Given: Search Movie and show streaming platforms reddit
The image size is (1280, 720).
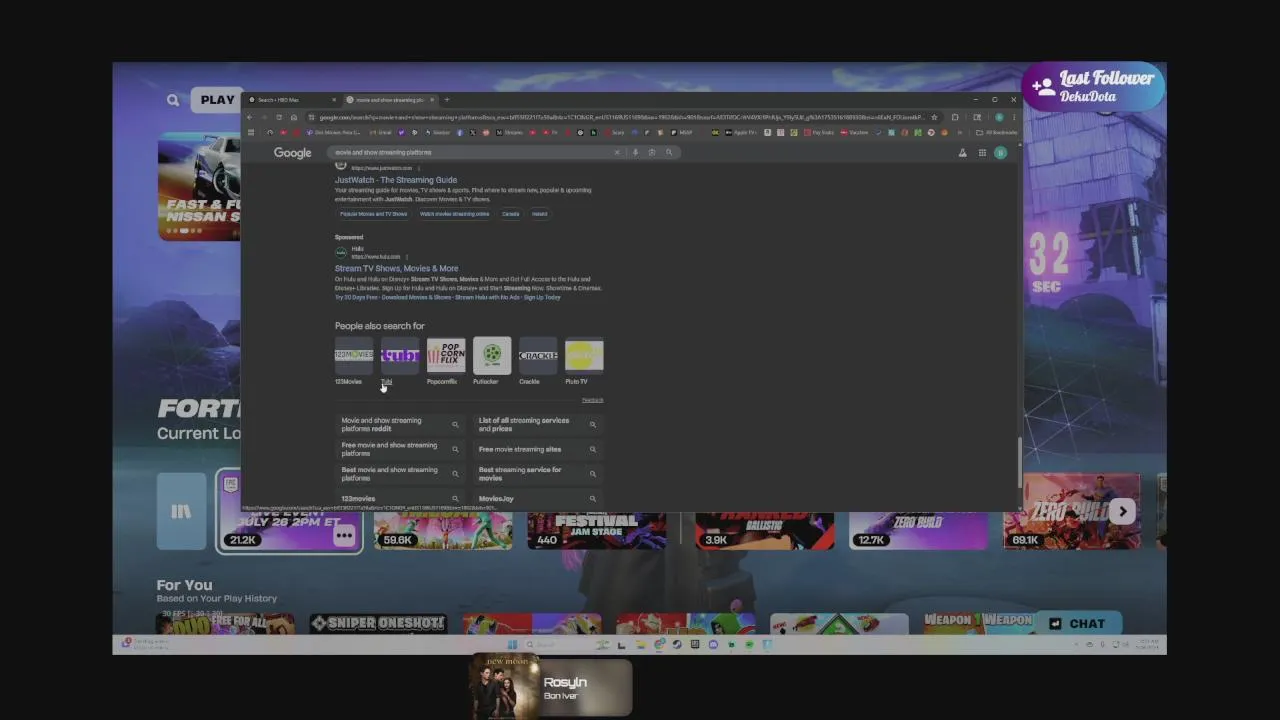Looking at the screenshot, I should [400, 425].
